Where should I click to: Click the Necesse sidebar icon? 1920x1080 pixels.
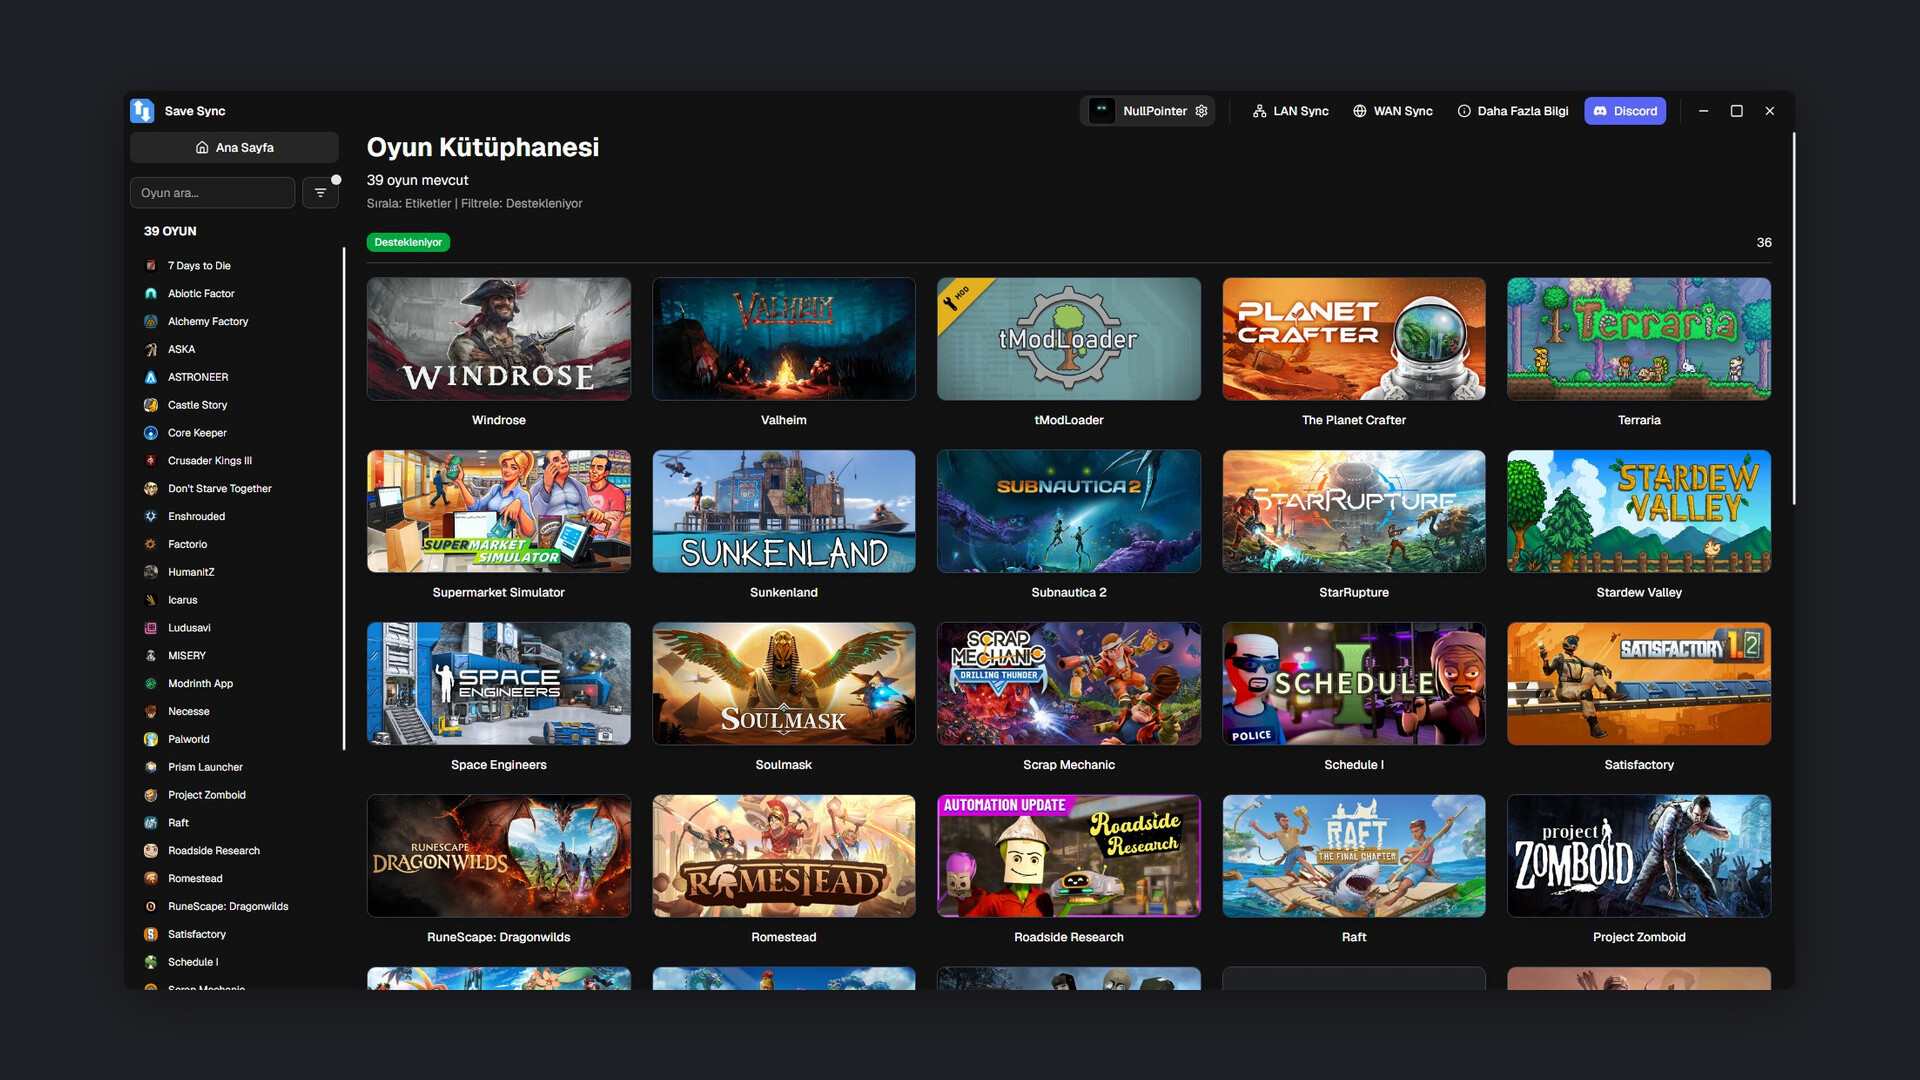(151, 712)
